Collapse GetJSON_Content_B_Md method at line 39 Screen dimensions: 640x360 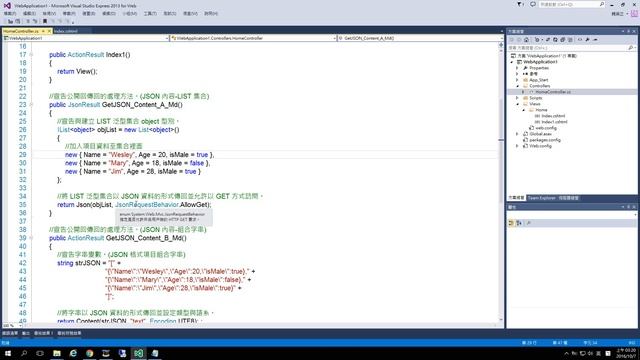(31, 238)
